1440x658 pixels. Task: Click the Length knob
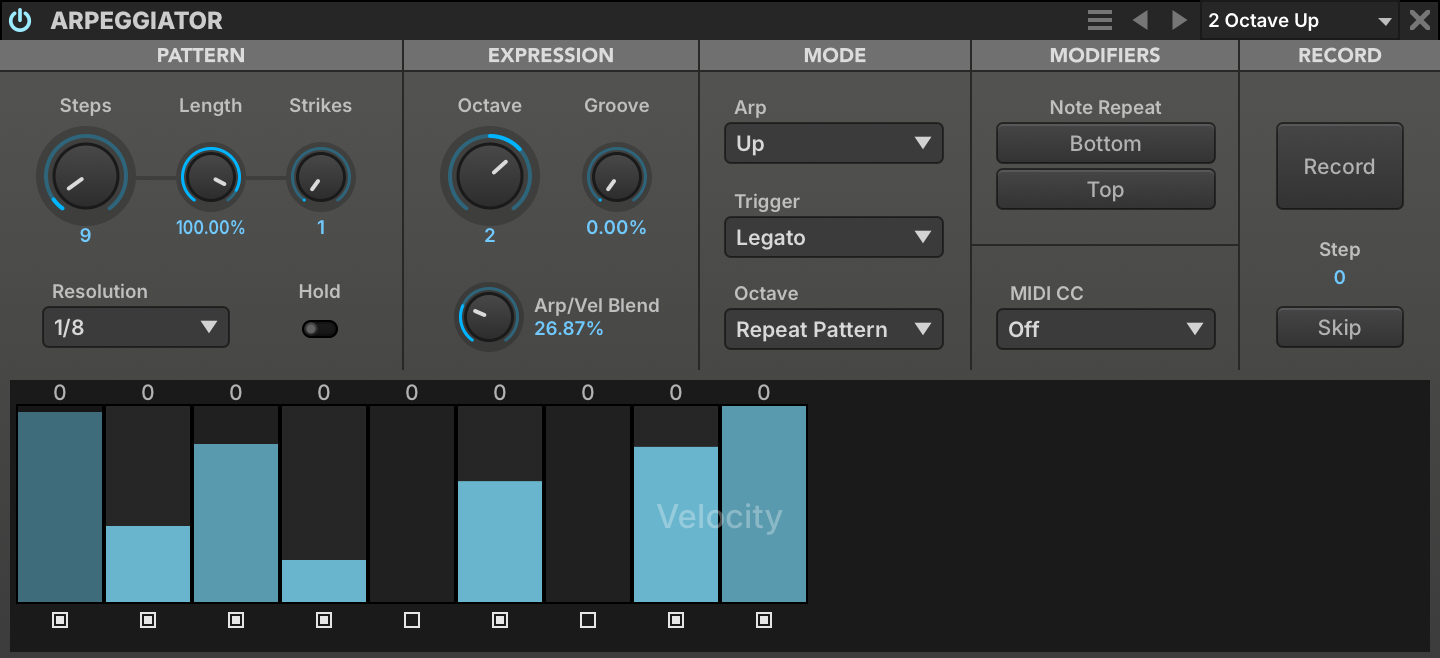[211, 177]
